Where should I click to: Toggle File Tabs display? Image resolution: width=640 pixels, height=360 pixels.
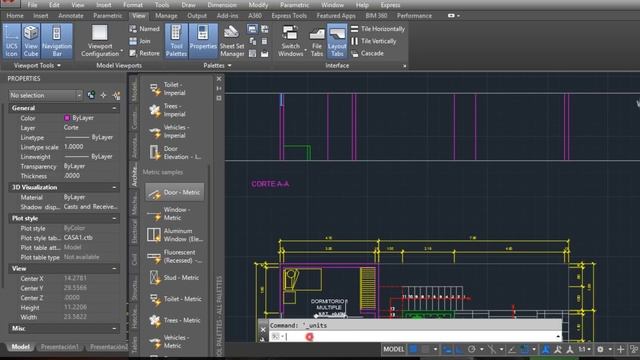pos(317,41)
